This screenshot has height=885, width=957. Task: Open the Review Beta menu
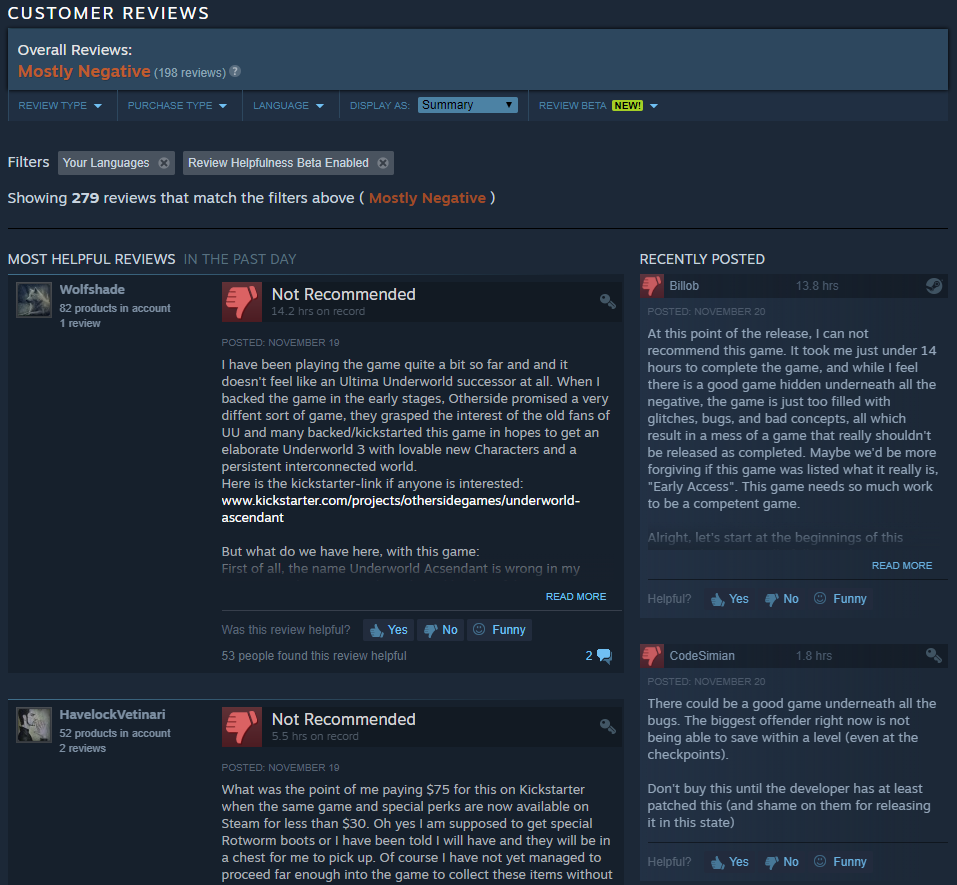pos(598,106)
